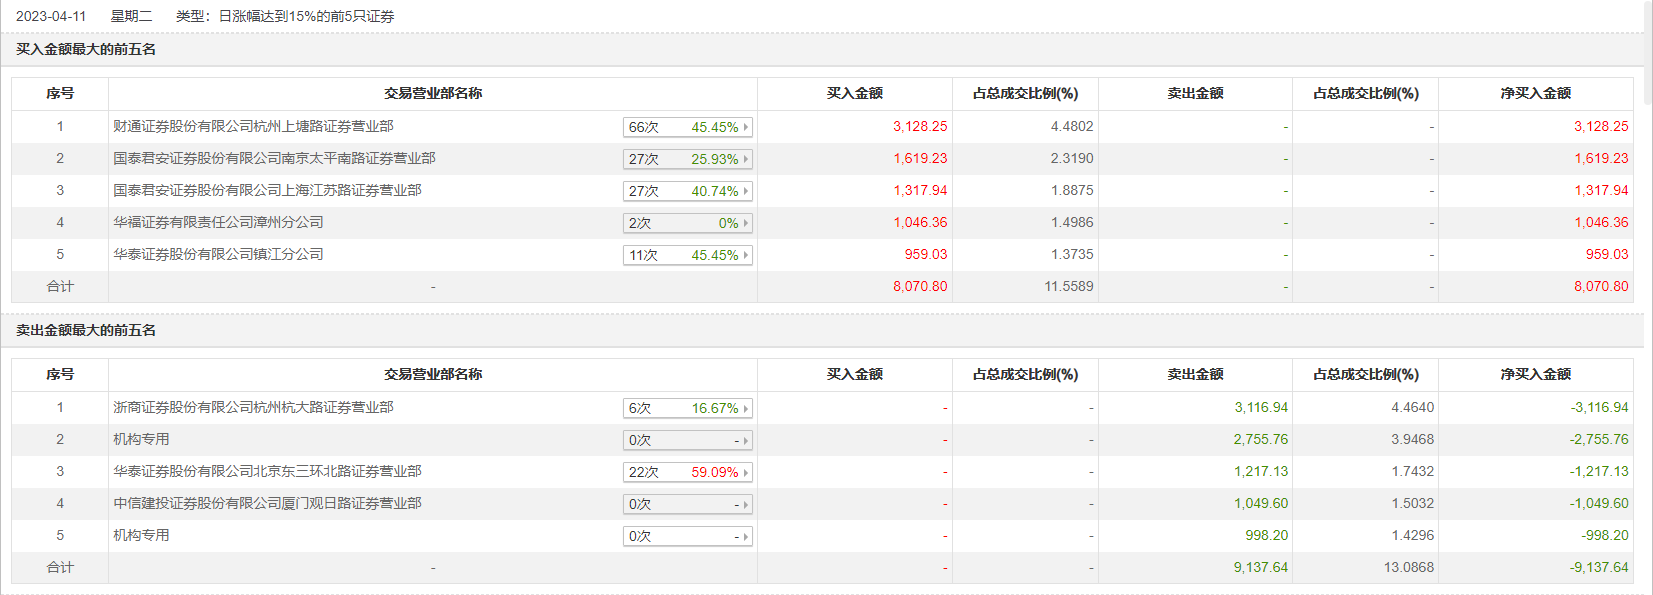
Task: Click 华福证券漳州分公司 link
Action: click(218, 222)
